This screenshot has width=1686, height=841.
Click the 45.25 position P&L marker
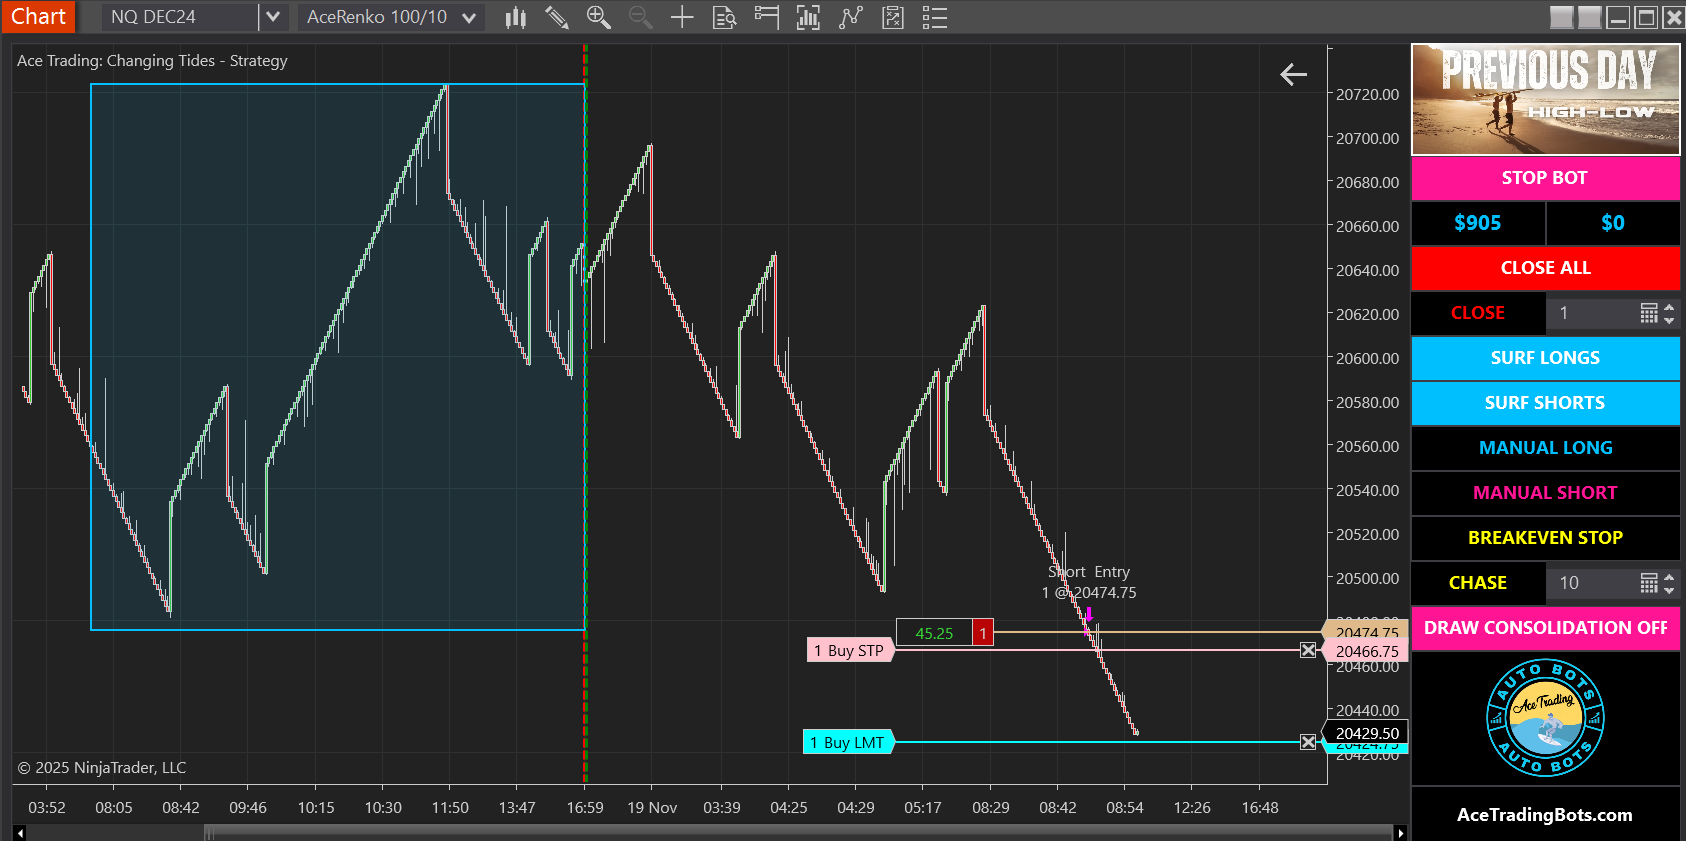934,633
